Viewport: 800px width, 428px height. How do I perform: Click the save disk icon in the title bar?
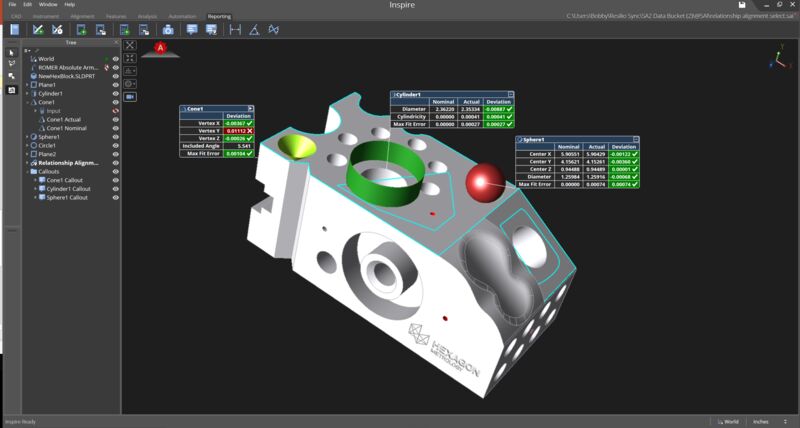coord(741,5)
